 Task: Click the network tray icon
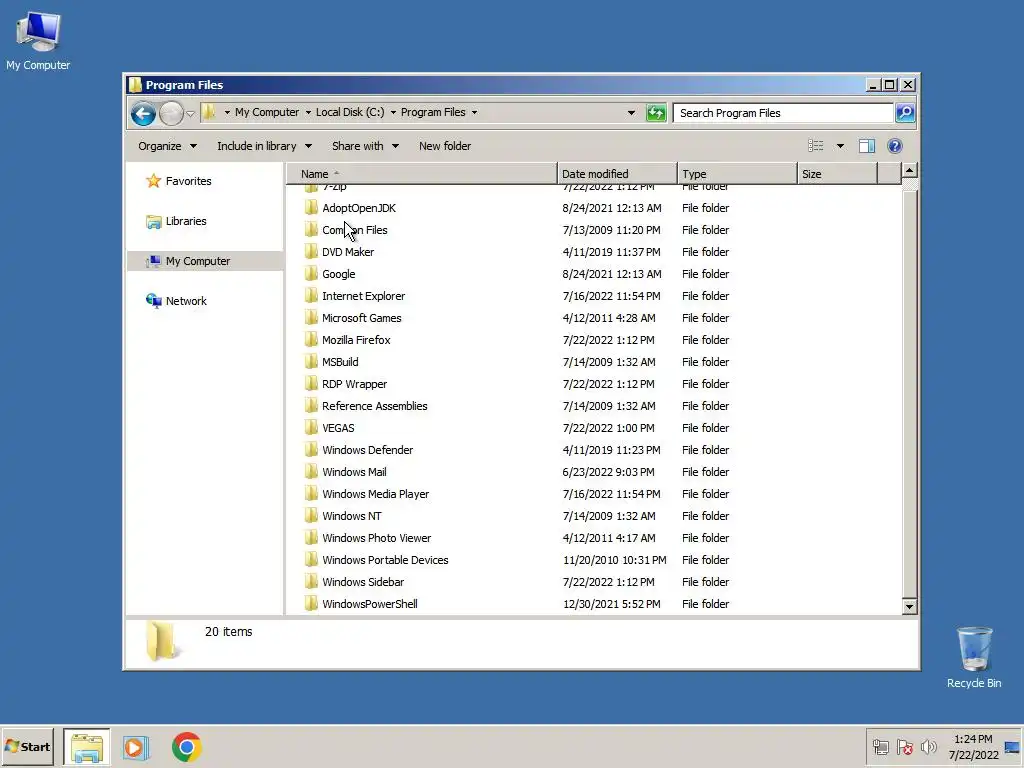coord(880,747)
